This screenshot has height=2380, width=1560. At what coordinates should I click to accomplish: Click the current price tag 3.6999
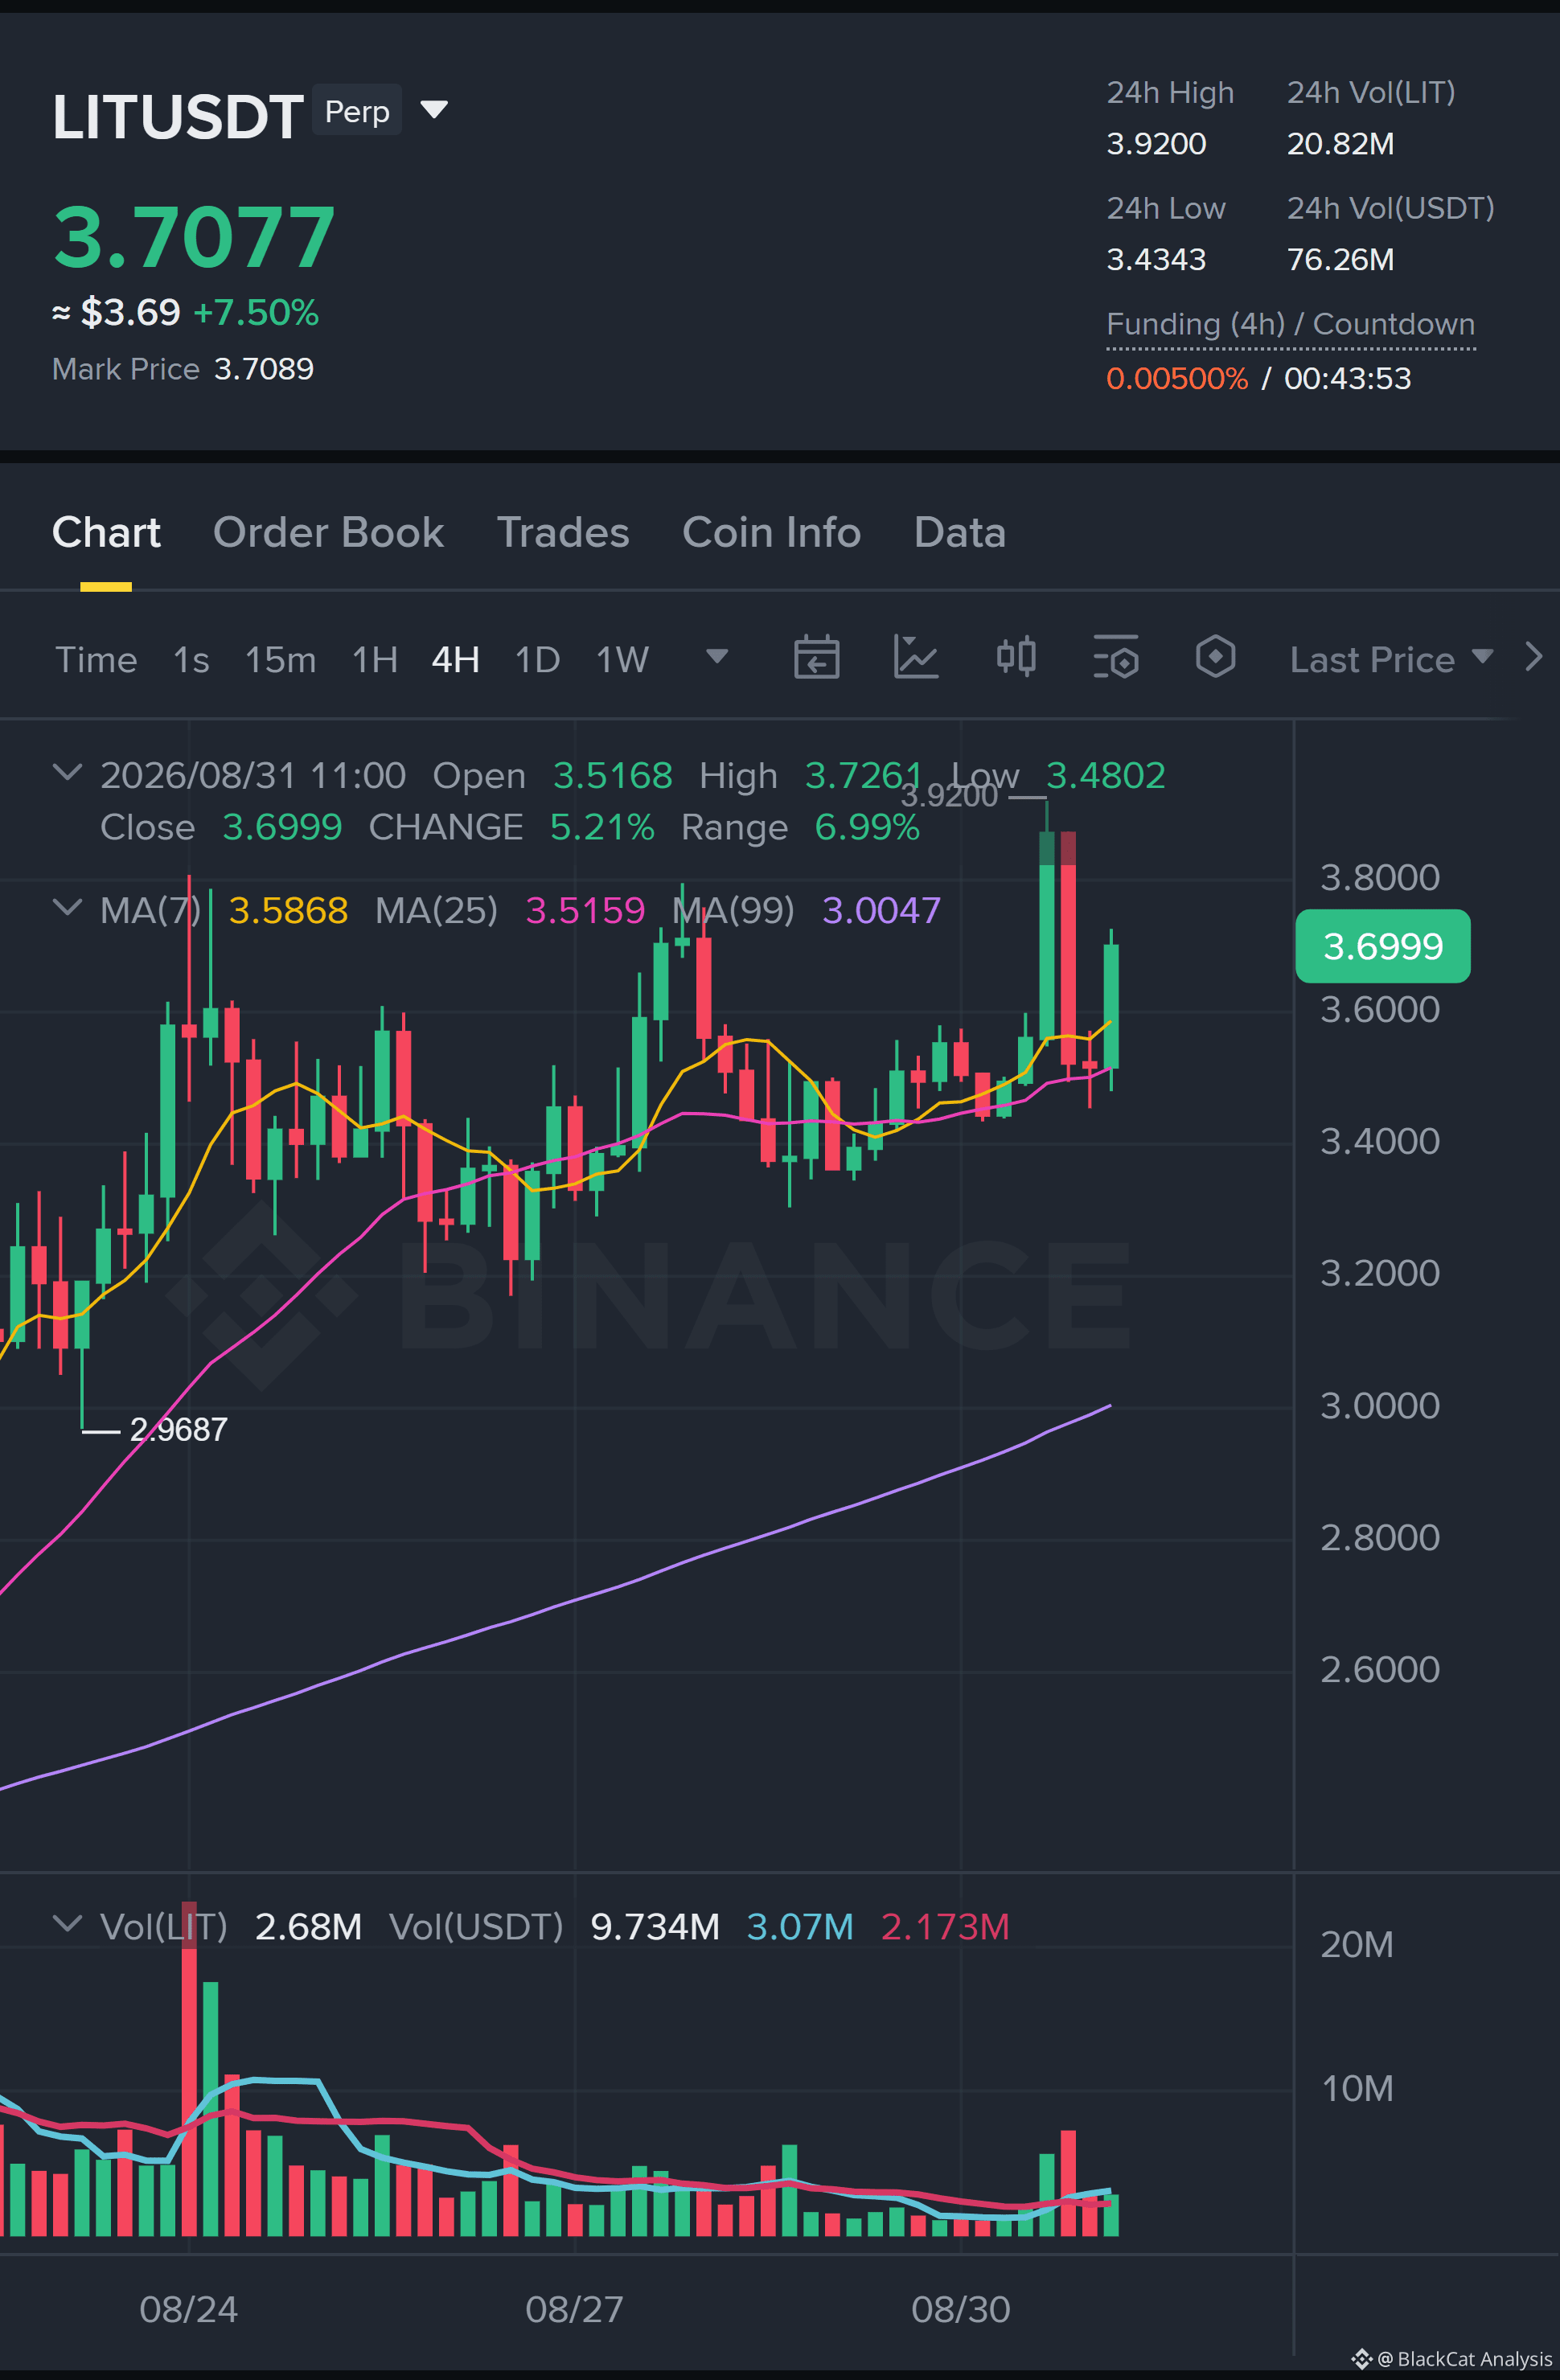tap(1383, 946)
